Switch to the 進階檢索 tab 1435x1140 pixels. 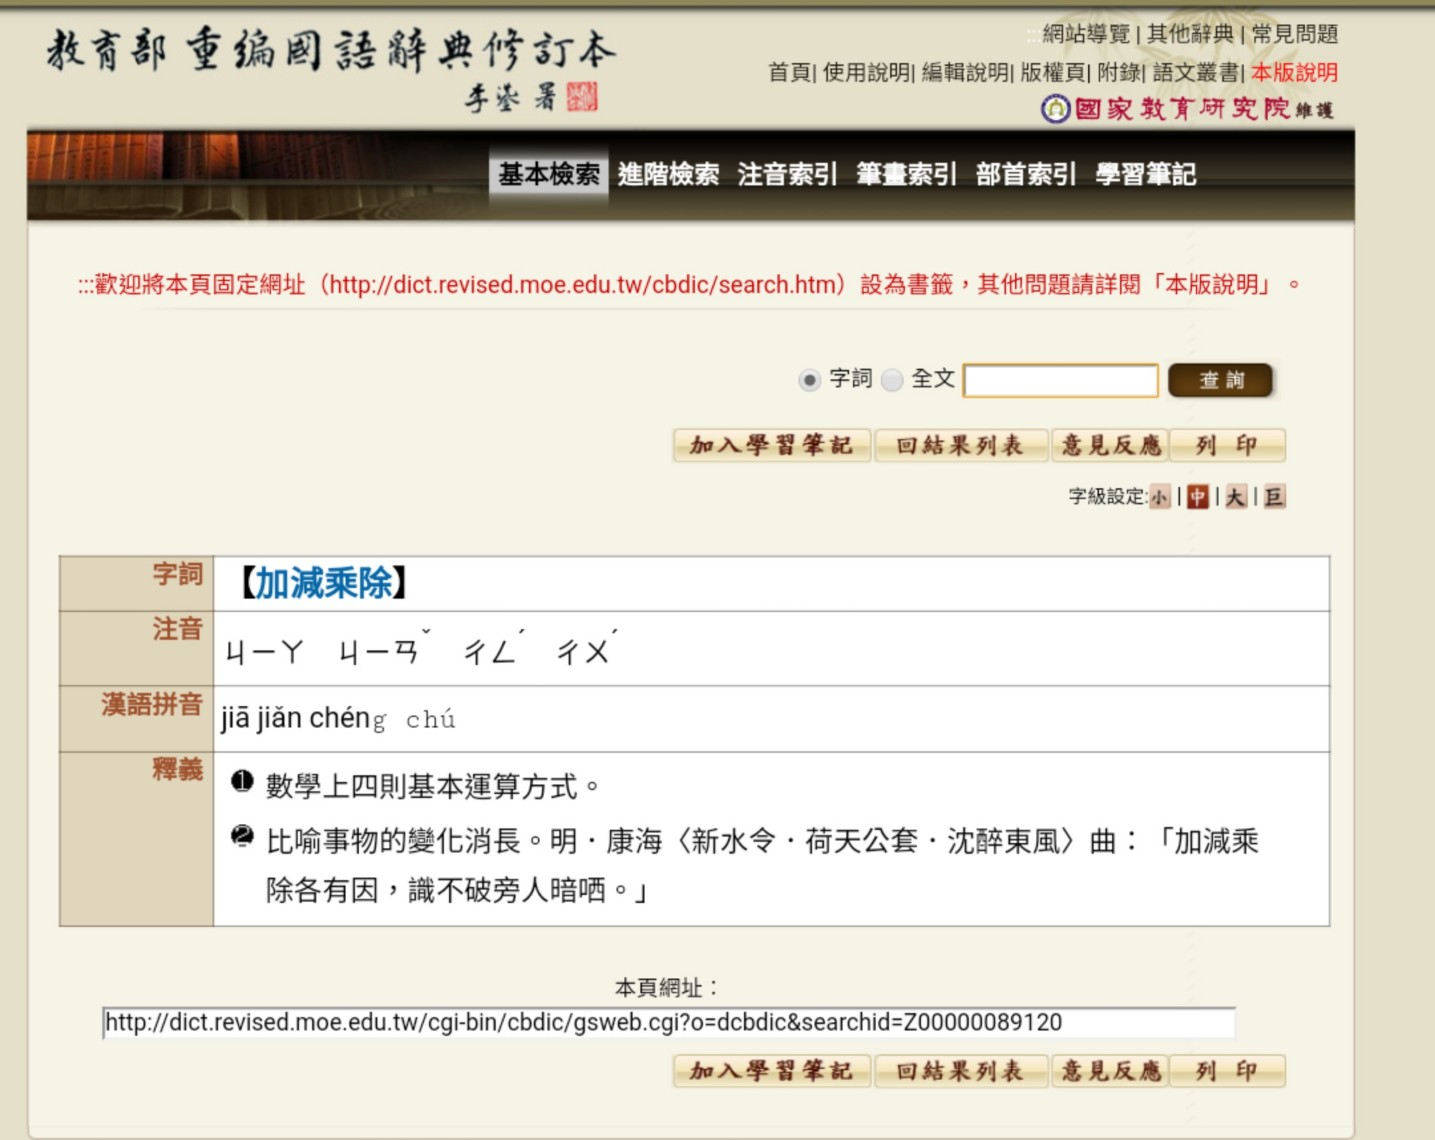(668, 175)
